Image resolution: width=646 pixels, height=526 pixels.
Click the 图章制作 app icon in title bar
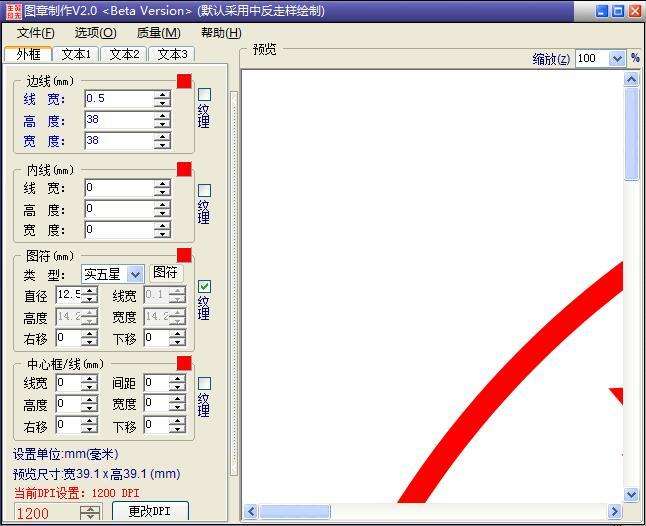[x=14, y=11]
